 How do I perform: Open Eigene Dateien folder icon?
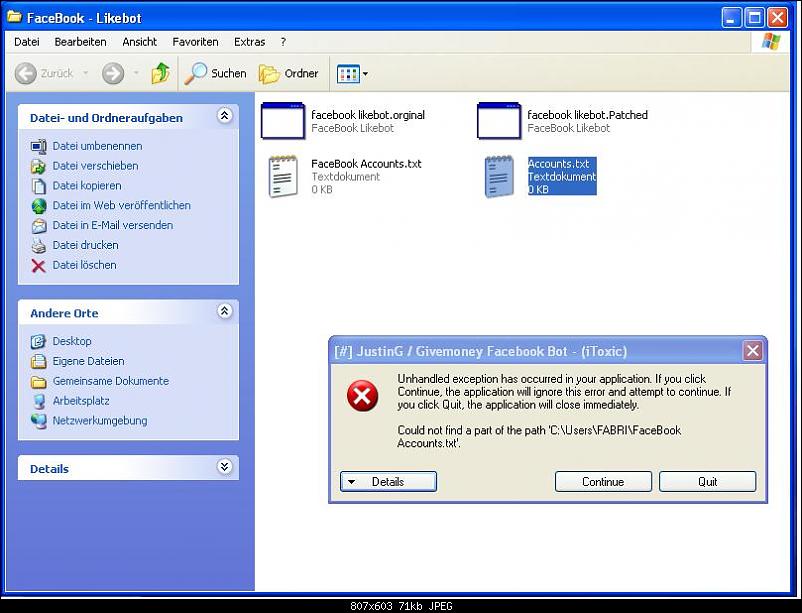[x=38, y=361]
